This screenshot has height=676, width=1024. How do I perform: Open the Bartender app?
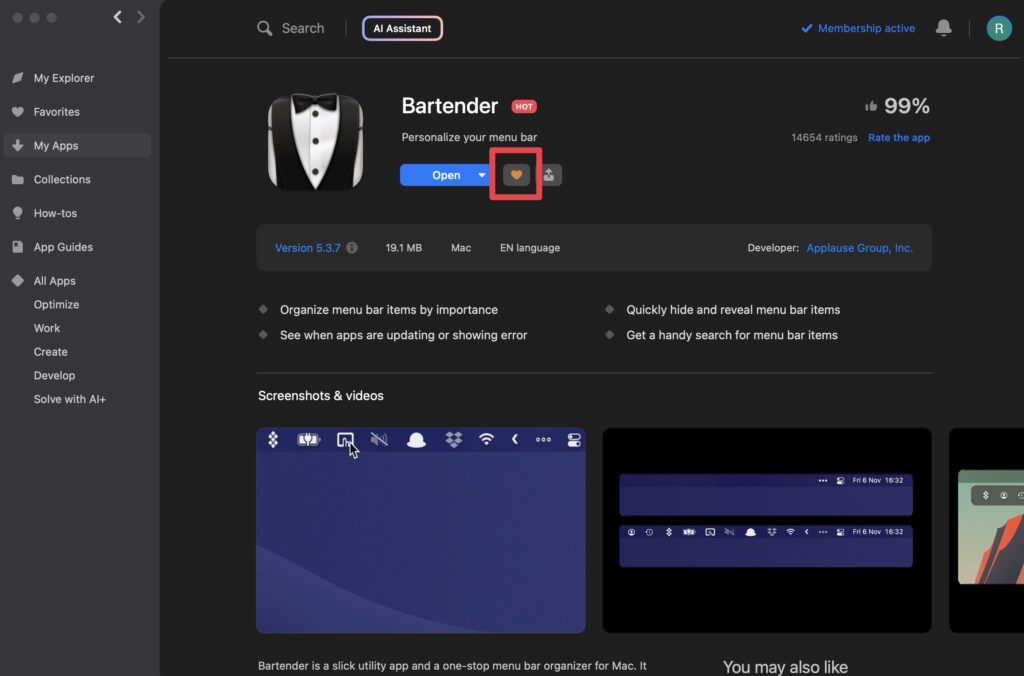446,175
